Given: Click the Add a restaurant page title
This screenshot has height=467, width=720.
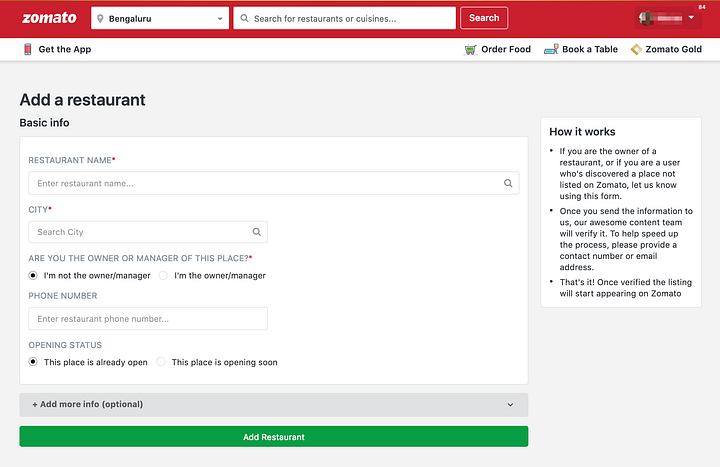Looking at the screenshot, I should tap(82, 100).
